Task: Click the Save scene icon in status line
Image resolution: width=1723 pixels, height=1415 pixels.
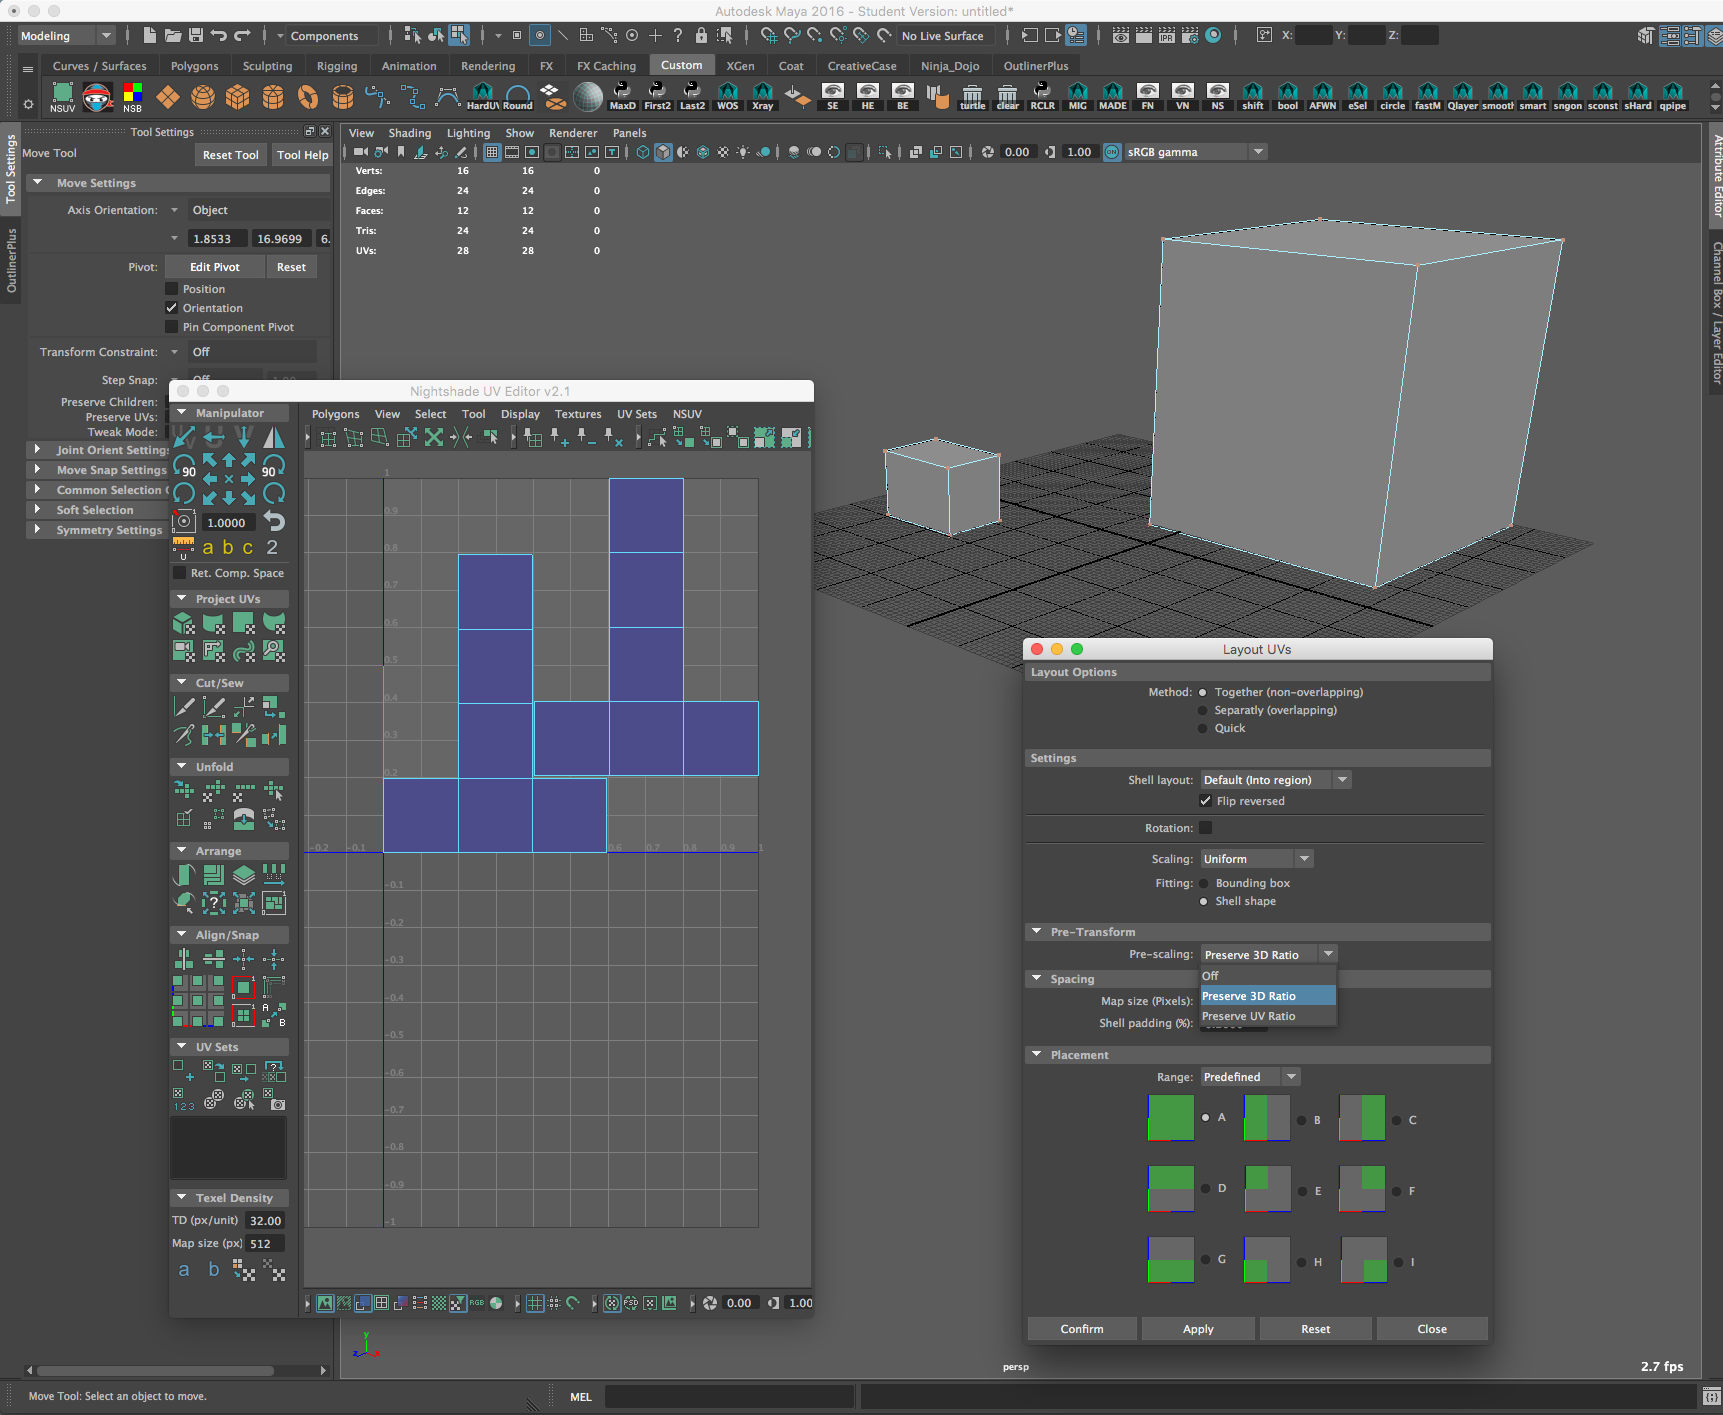Action: coord(196,36)
